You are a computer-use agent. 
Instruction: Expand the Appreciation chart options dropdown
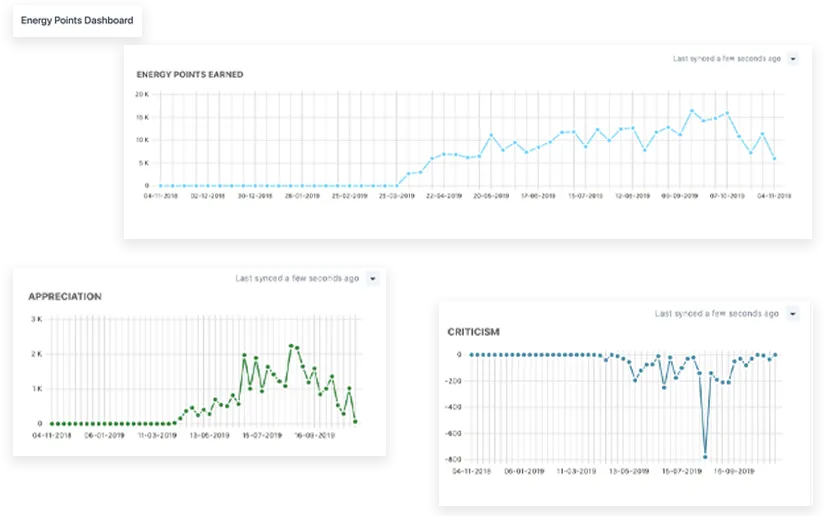(373, 279)
